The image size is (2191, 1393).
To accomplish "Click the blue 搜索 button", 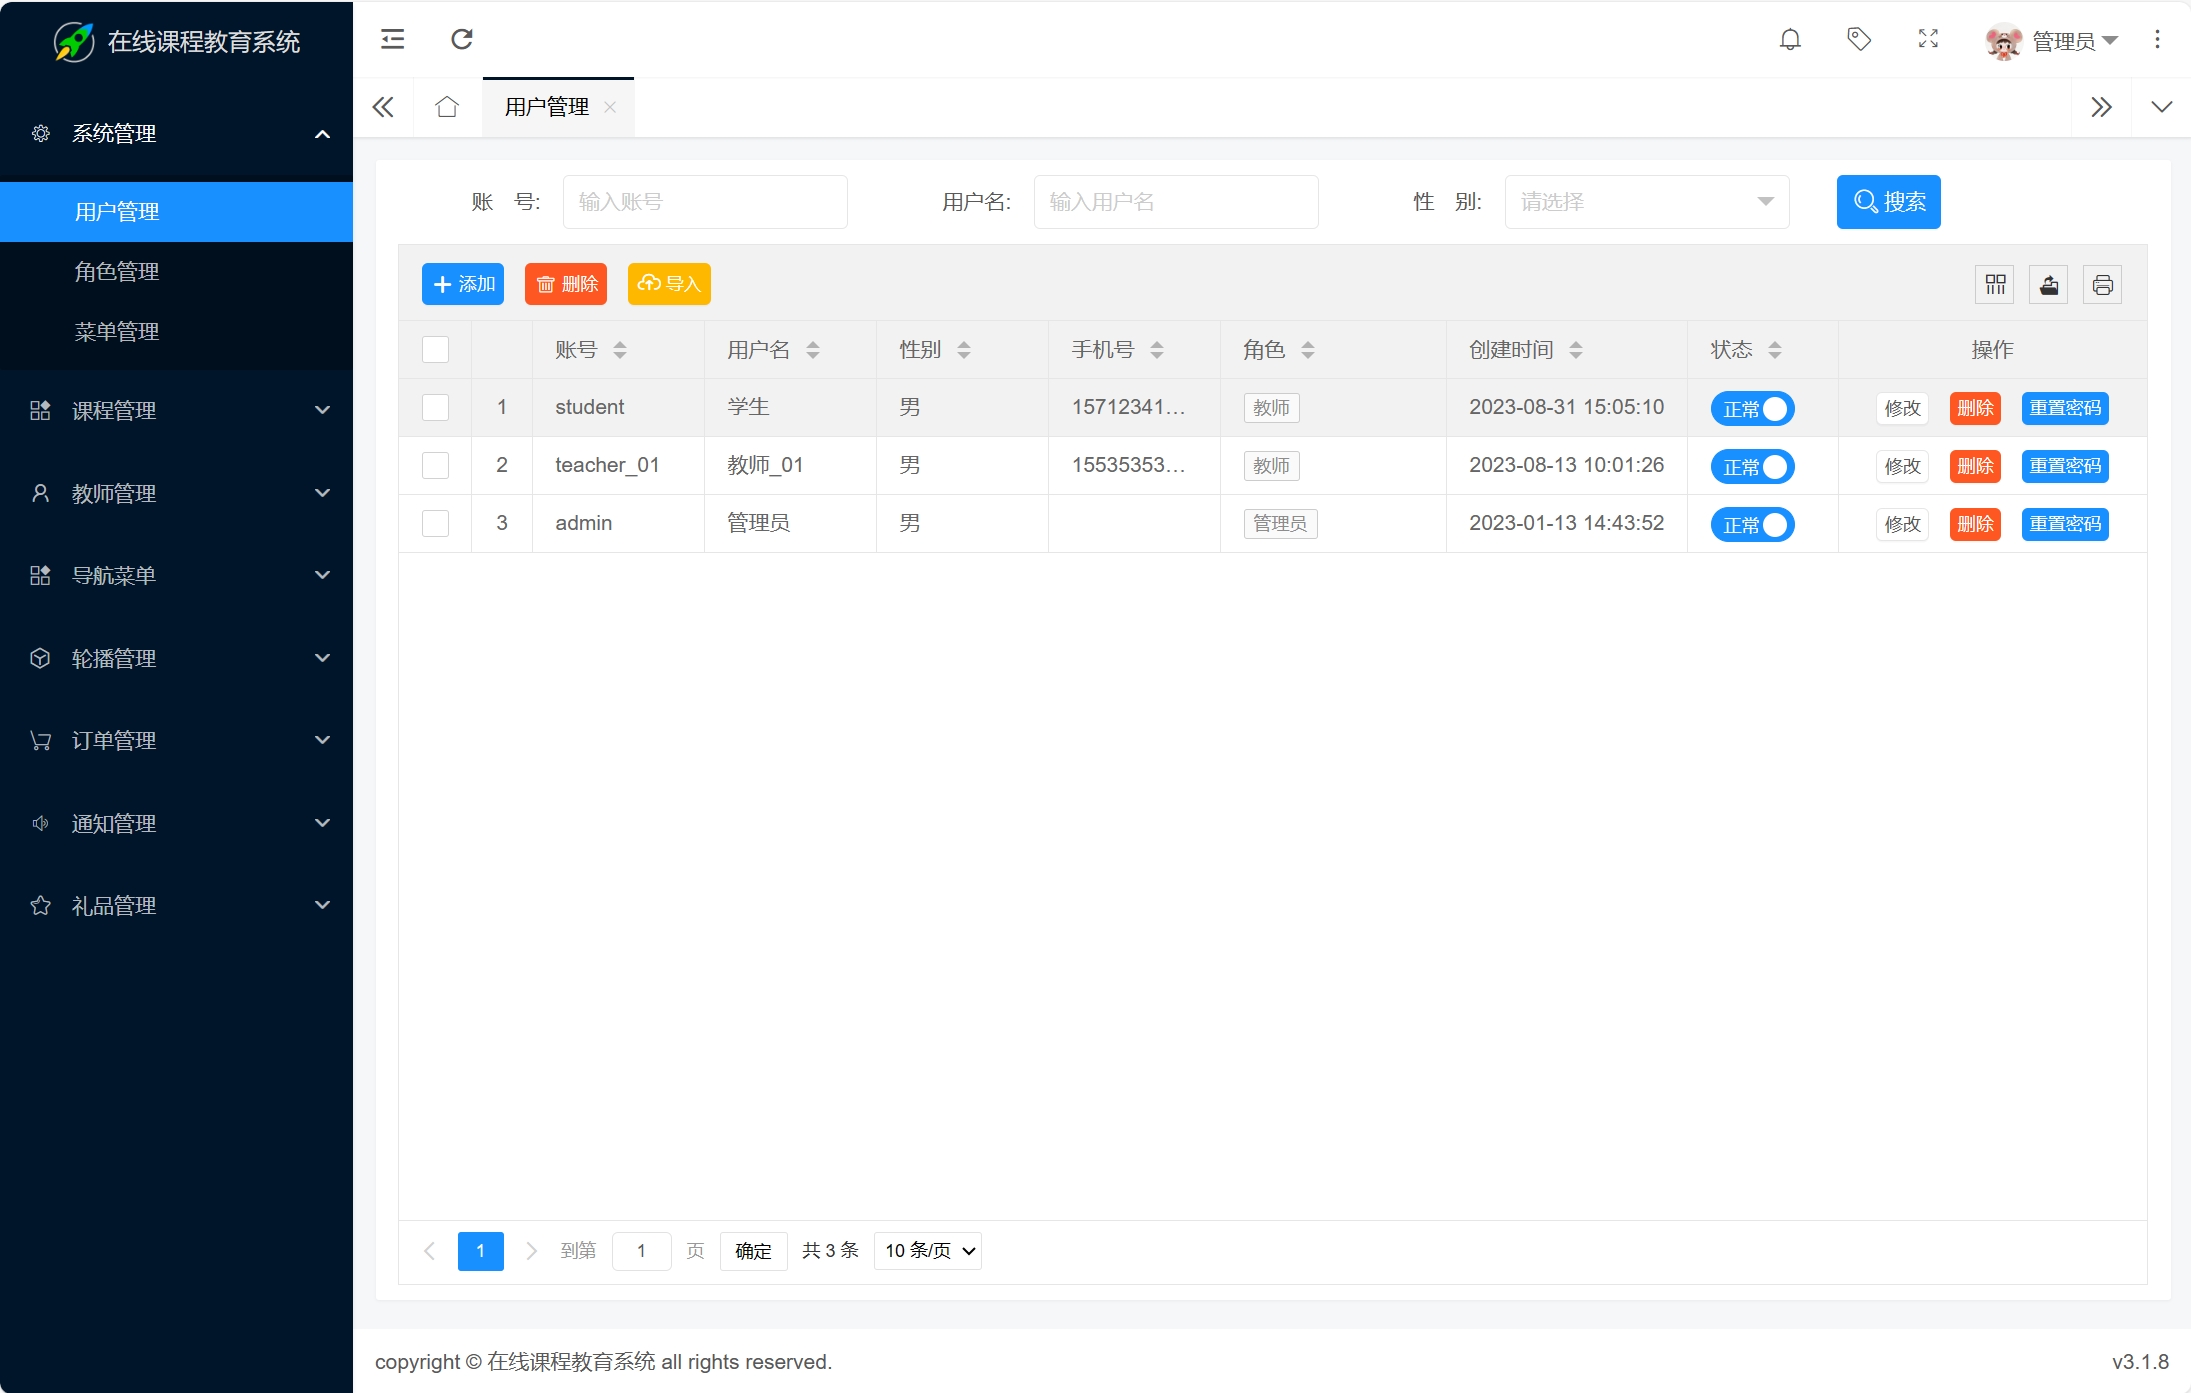I will point(1888,202).
